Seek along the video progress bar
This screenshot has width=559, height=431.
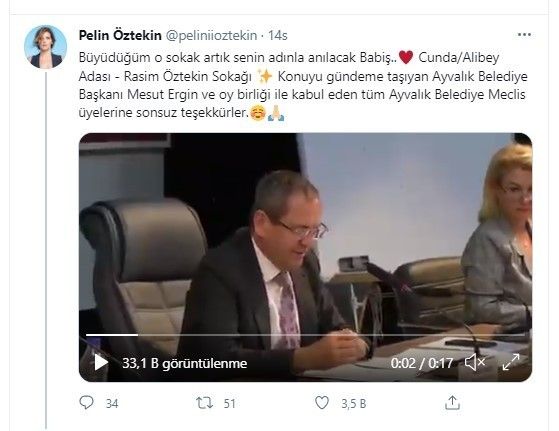point(305,335)
